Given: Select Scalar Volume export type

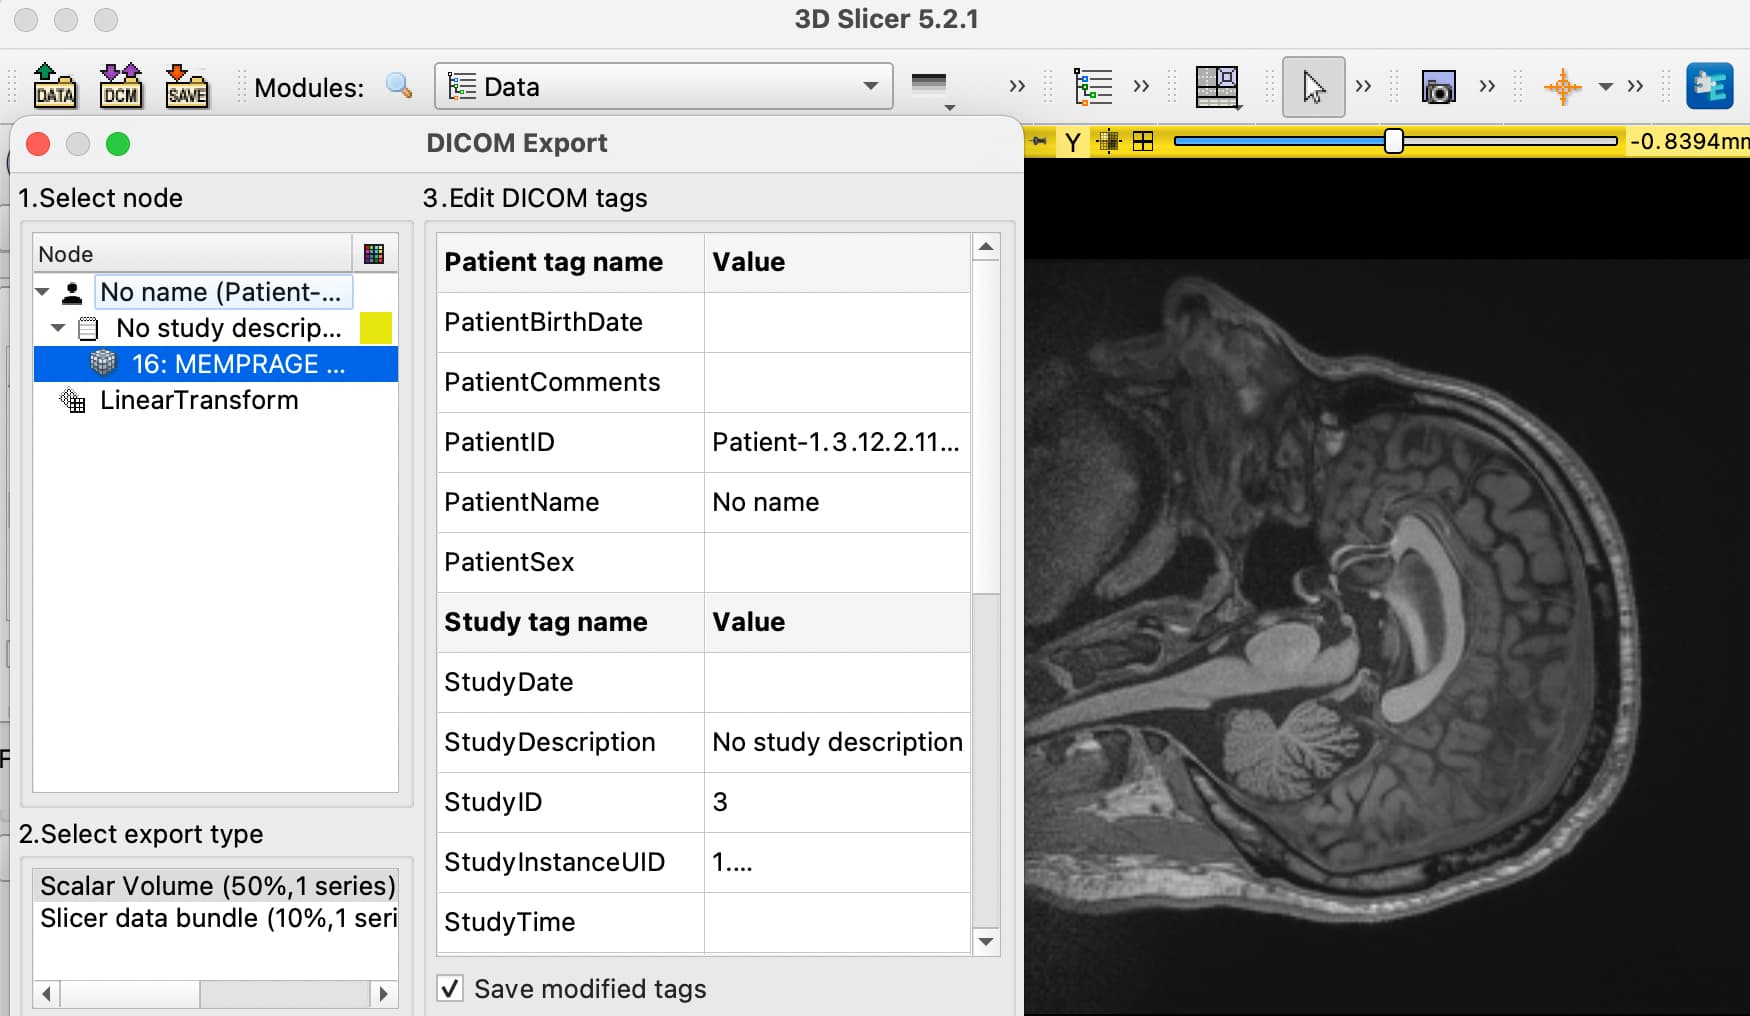Looking at the screenshot, I should (218, 886).
